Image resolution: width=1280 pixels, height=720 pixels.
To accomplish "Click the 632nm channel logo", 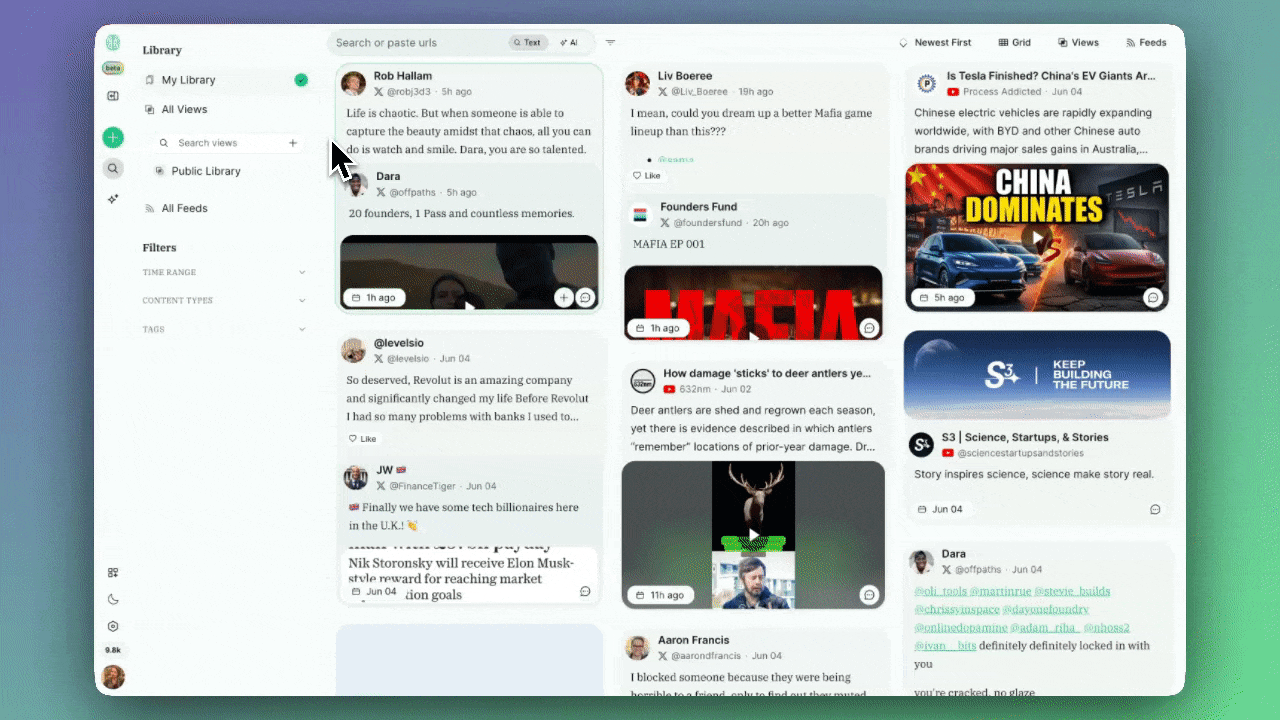I will (642, 380).
